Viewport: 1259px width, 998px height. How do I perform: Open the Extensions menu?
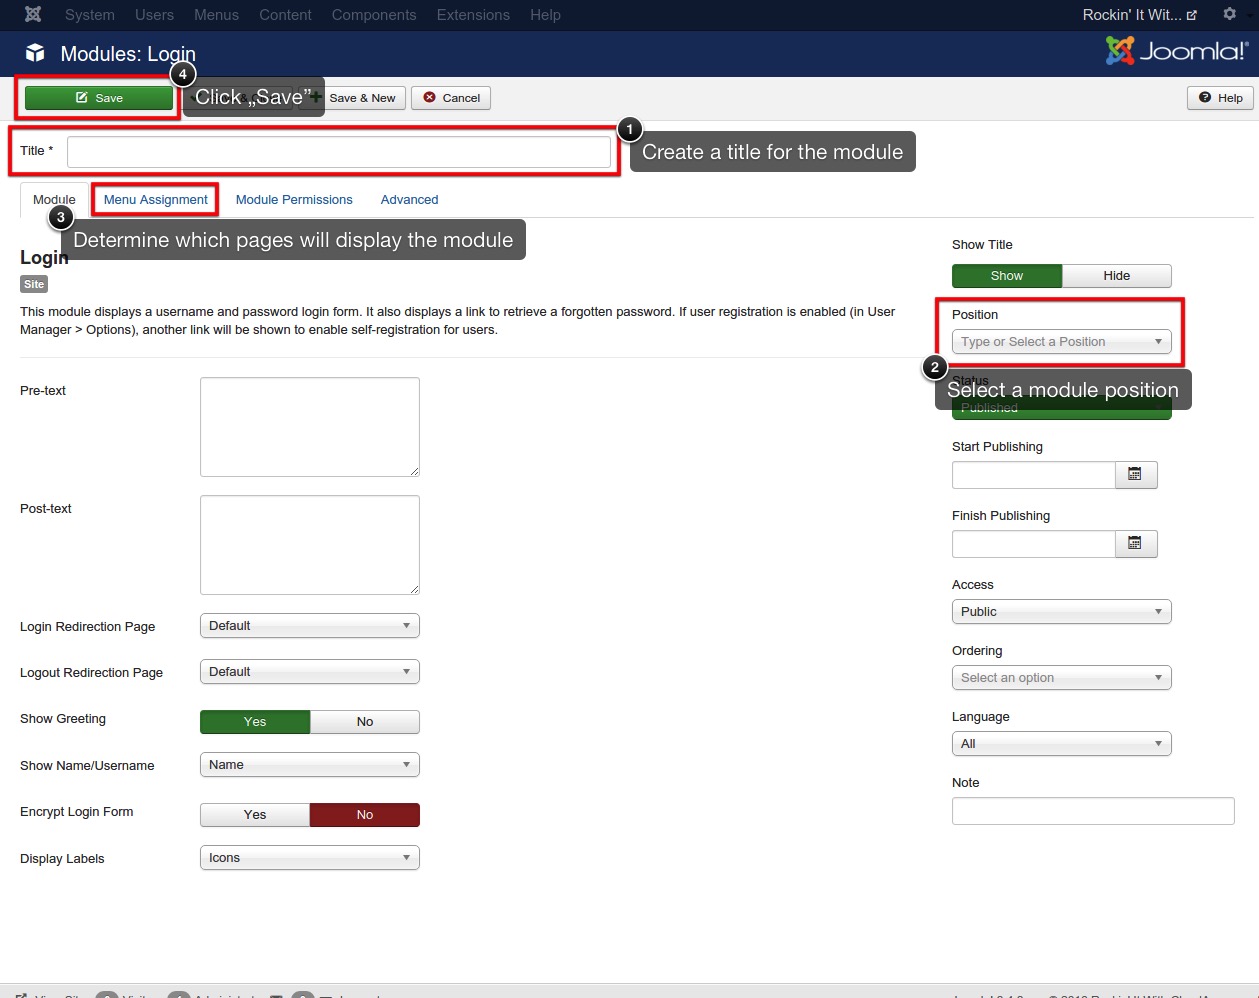tap(473, 15)
